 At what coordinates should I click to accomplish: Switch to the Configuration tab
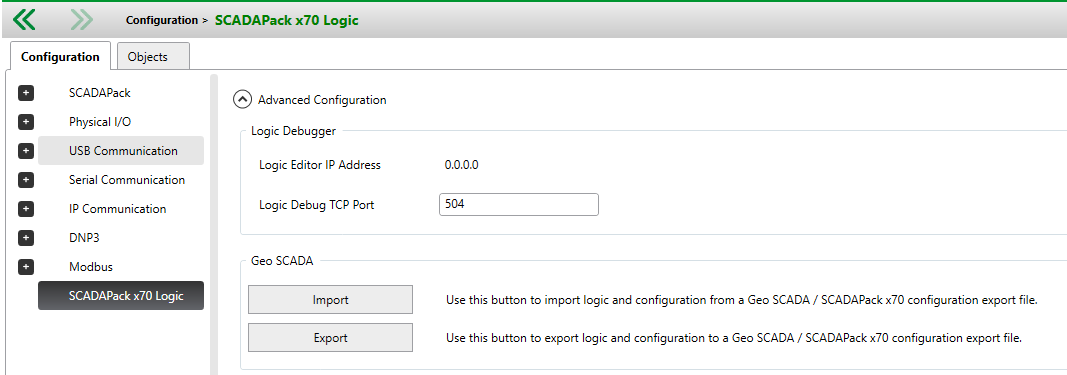[60, 56]
